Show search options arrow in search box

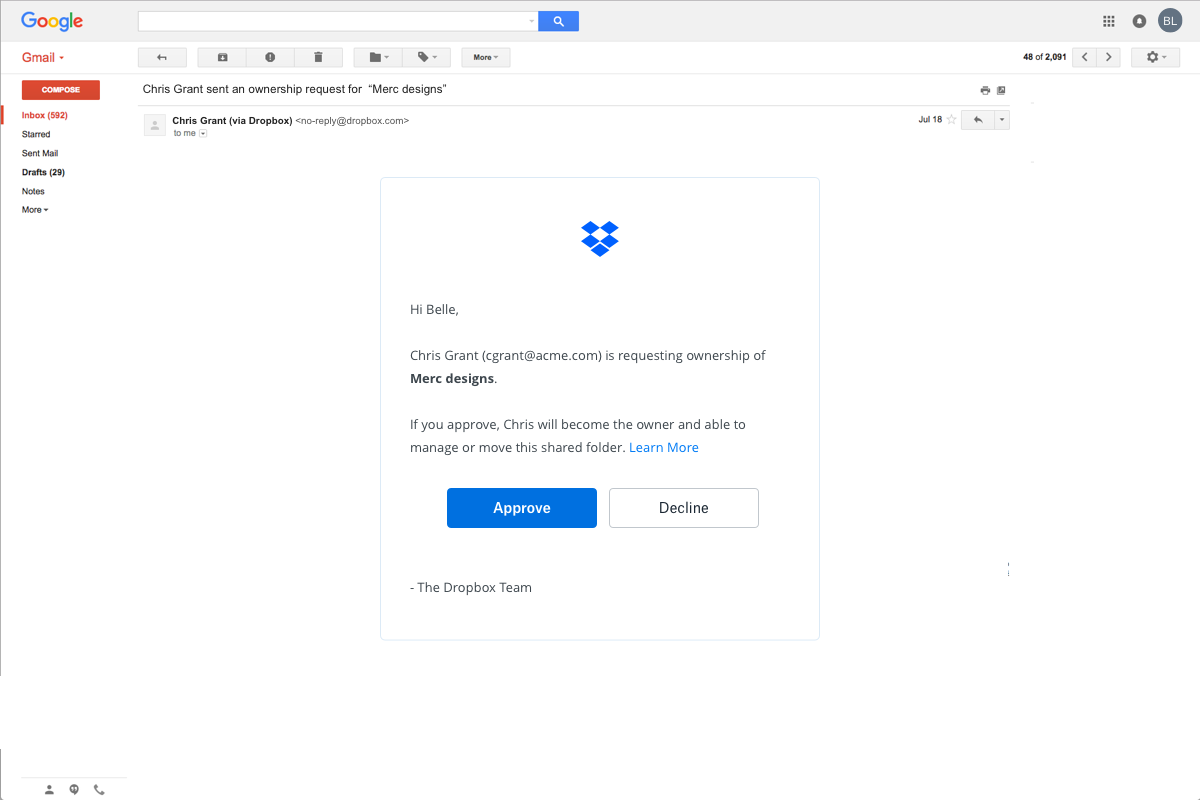tap(531, 21)
